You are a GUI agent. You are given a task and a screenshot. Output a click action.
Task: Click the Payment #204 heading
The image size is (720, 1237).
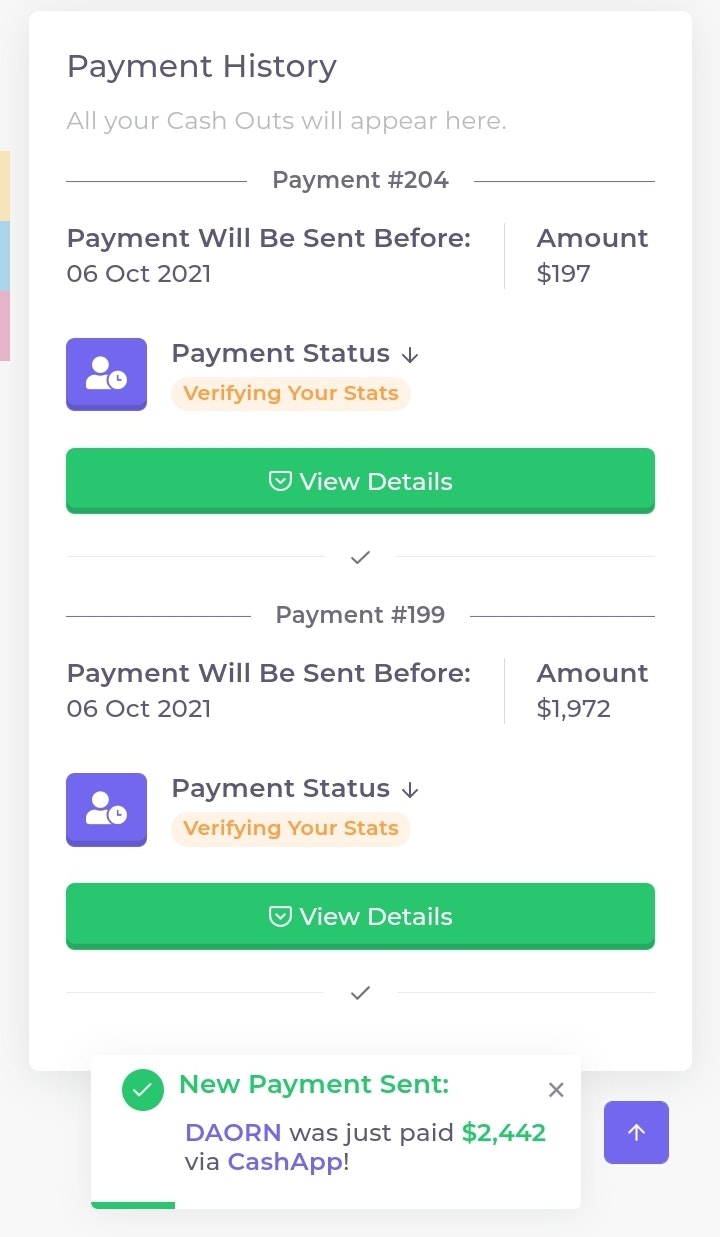360,180
